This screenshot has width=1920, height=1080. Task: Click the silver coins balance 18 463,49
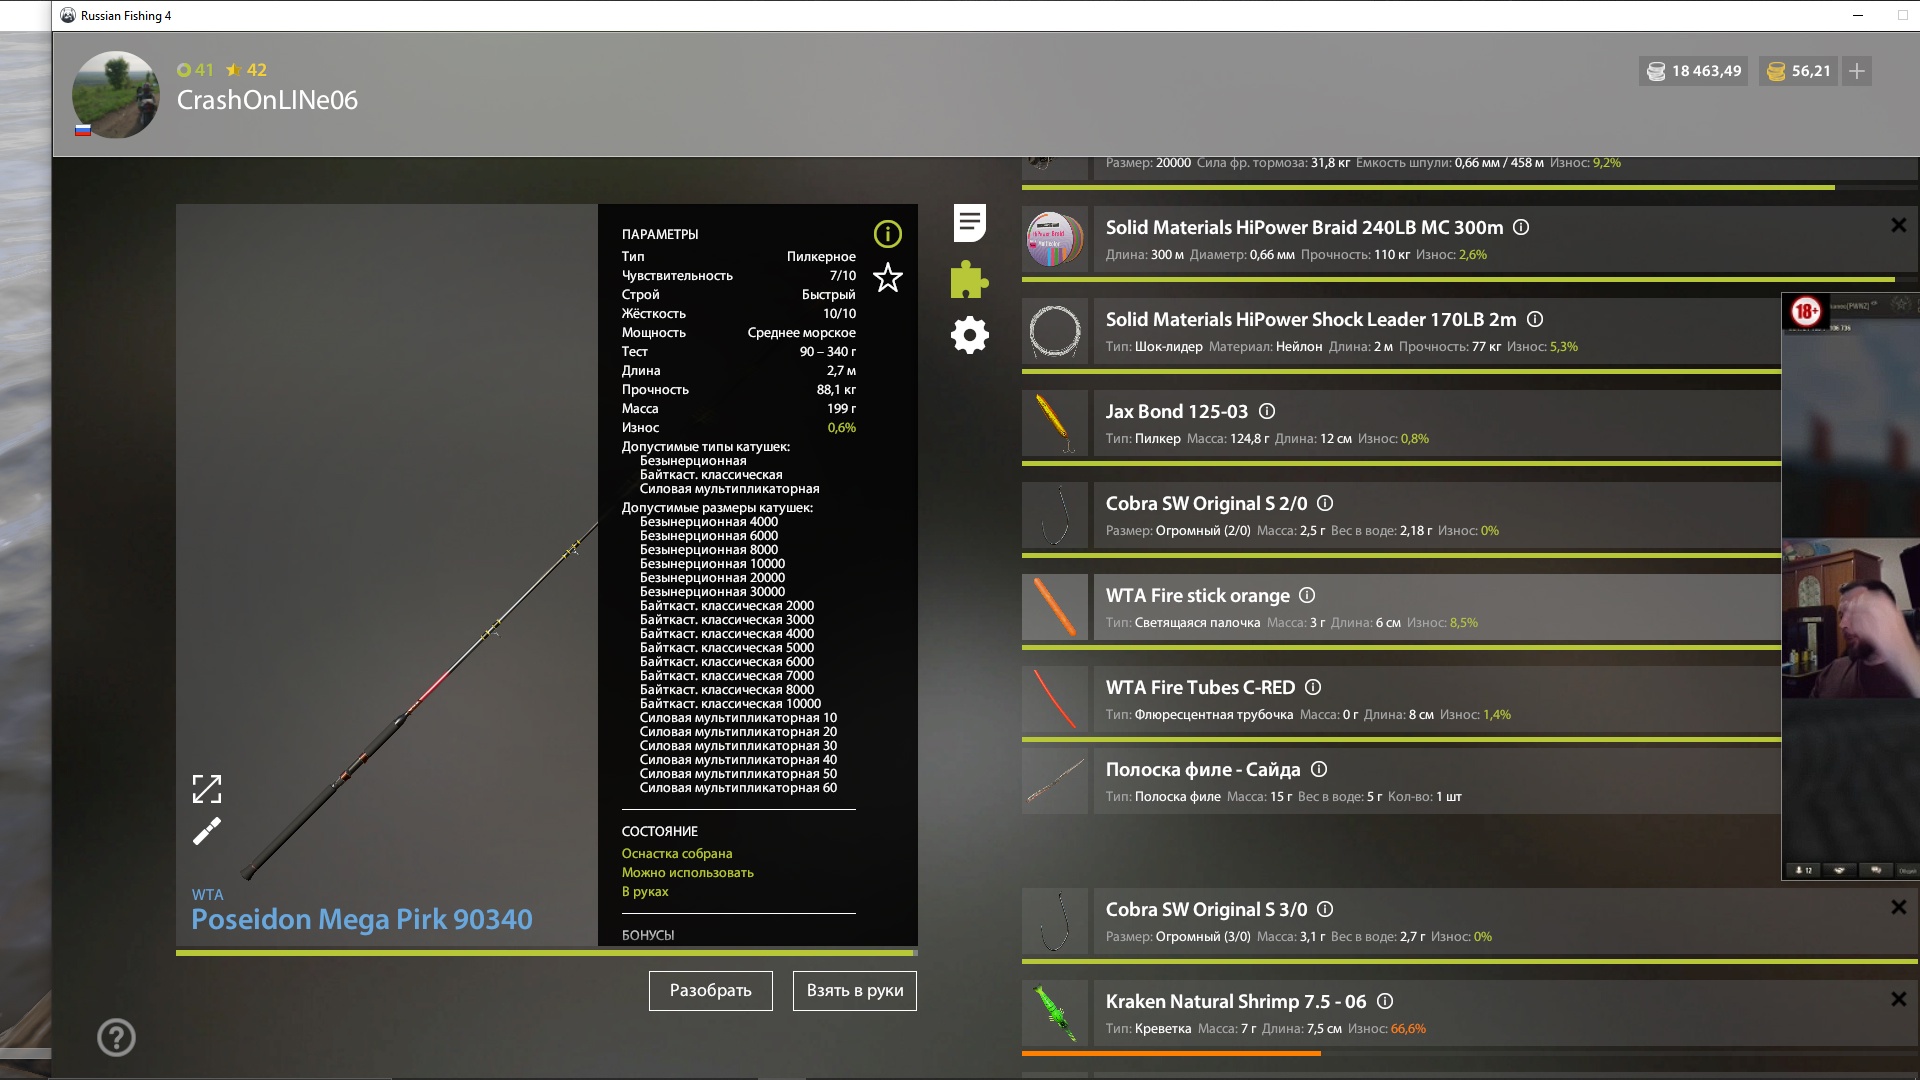coord(1693,71)
